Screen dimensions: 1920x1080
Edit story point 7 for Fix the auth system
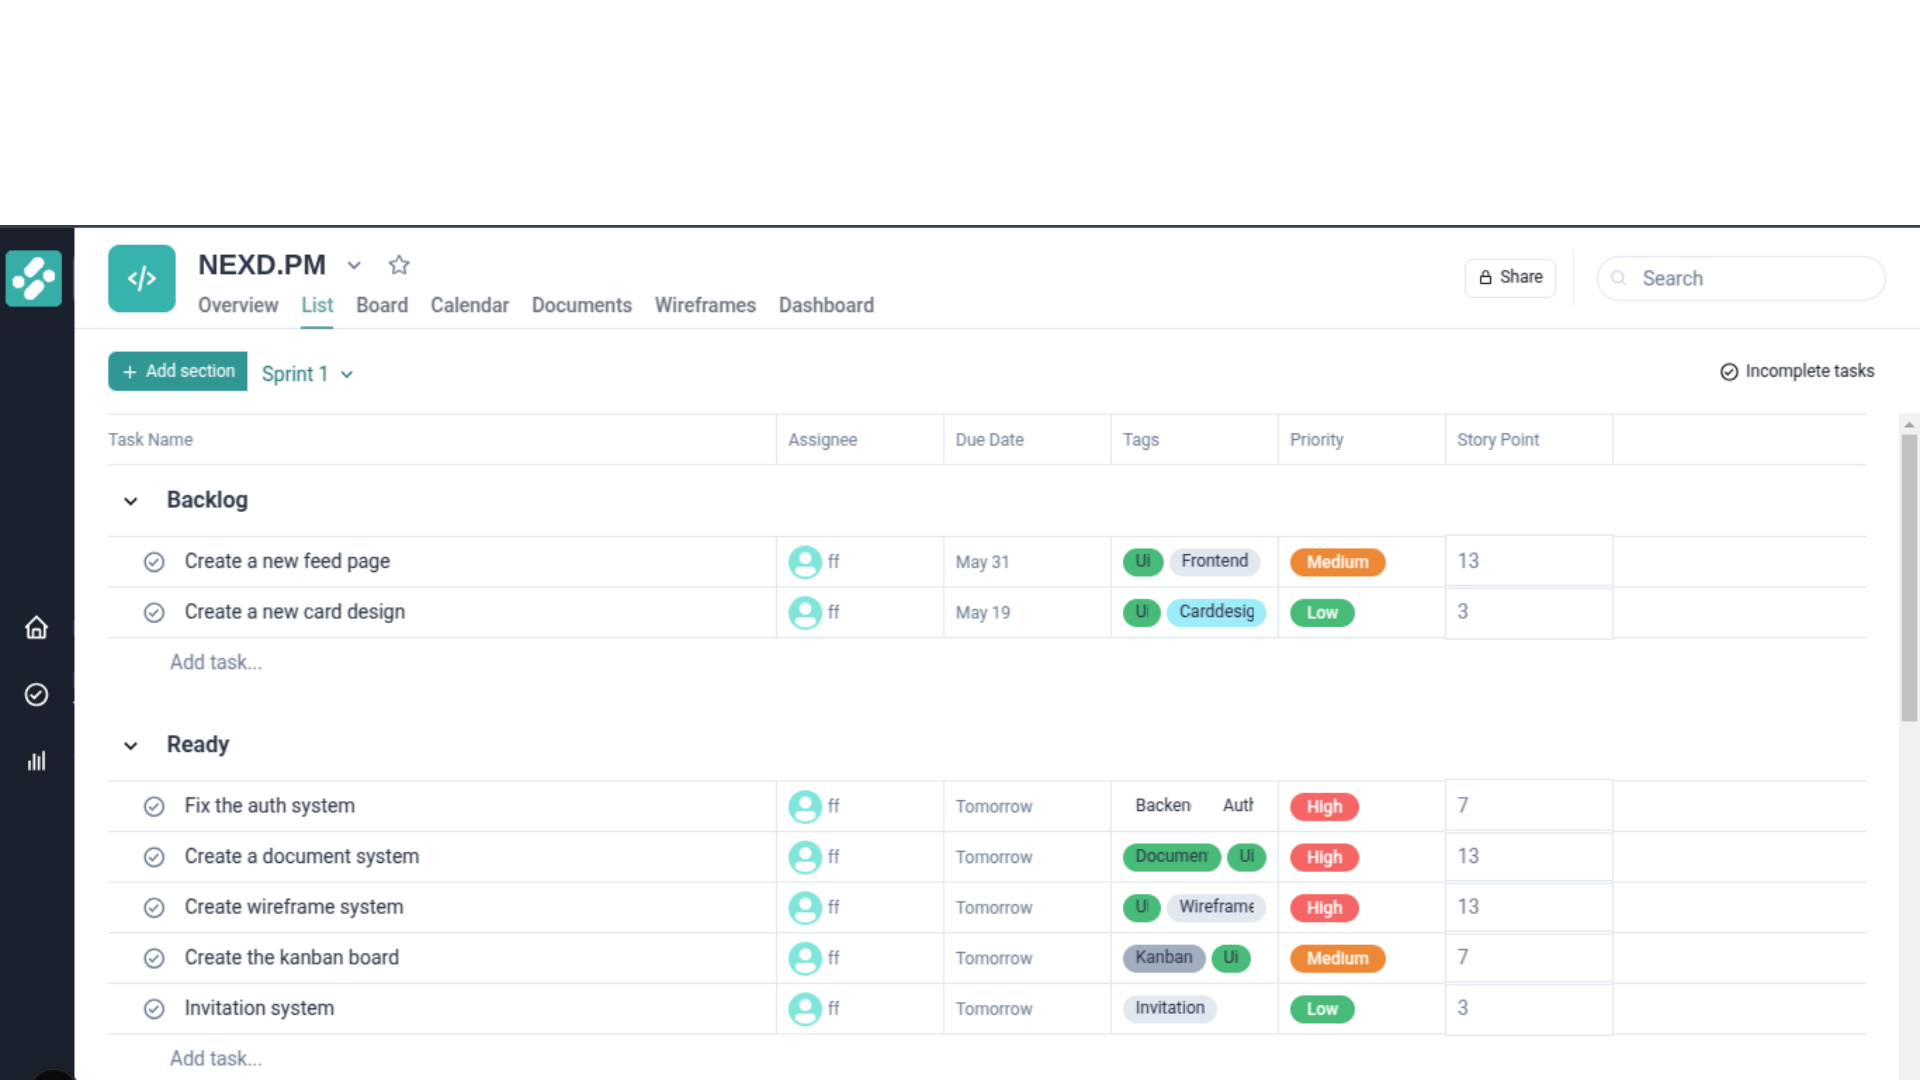point(1528,805)
